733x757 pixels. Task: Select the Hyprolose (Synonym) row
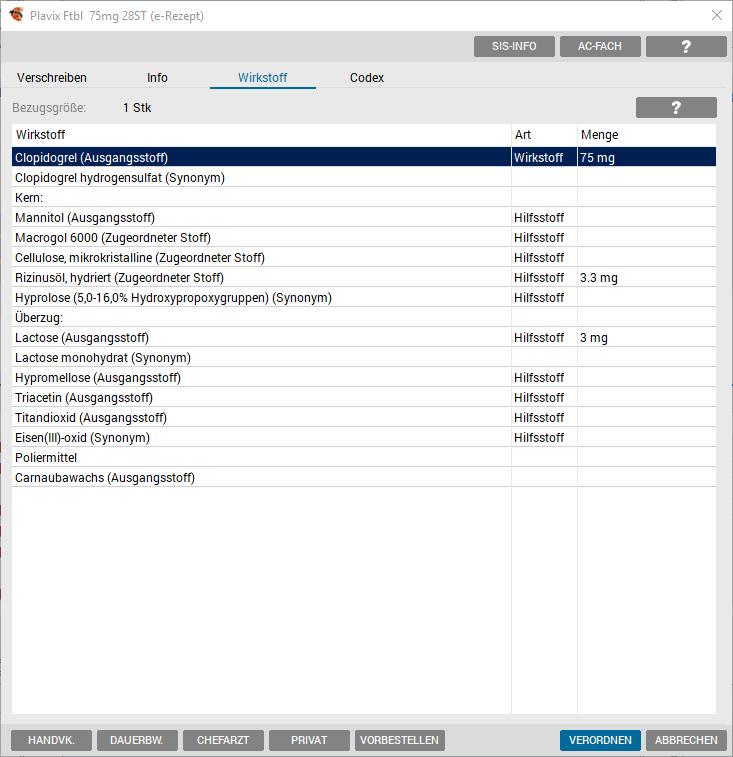coord(364,298)
